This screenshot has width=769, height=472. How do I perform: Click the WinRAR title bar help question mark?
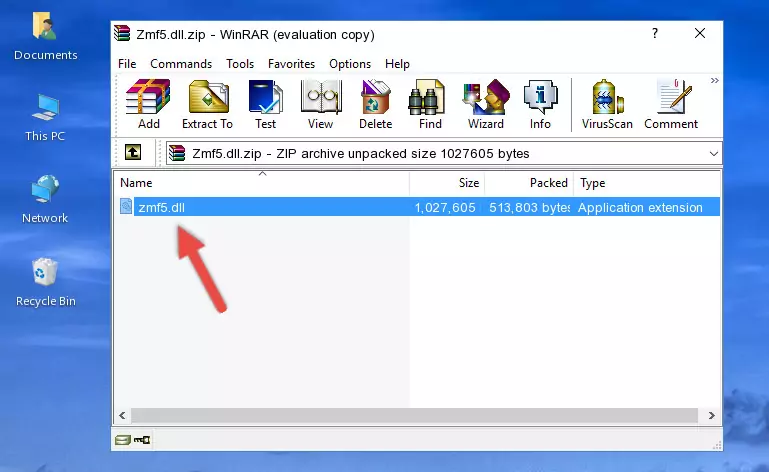(655, 33)
